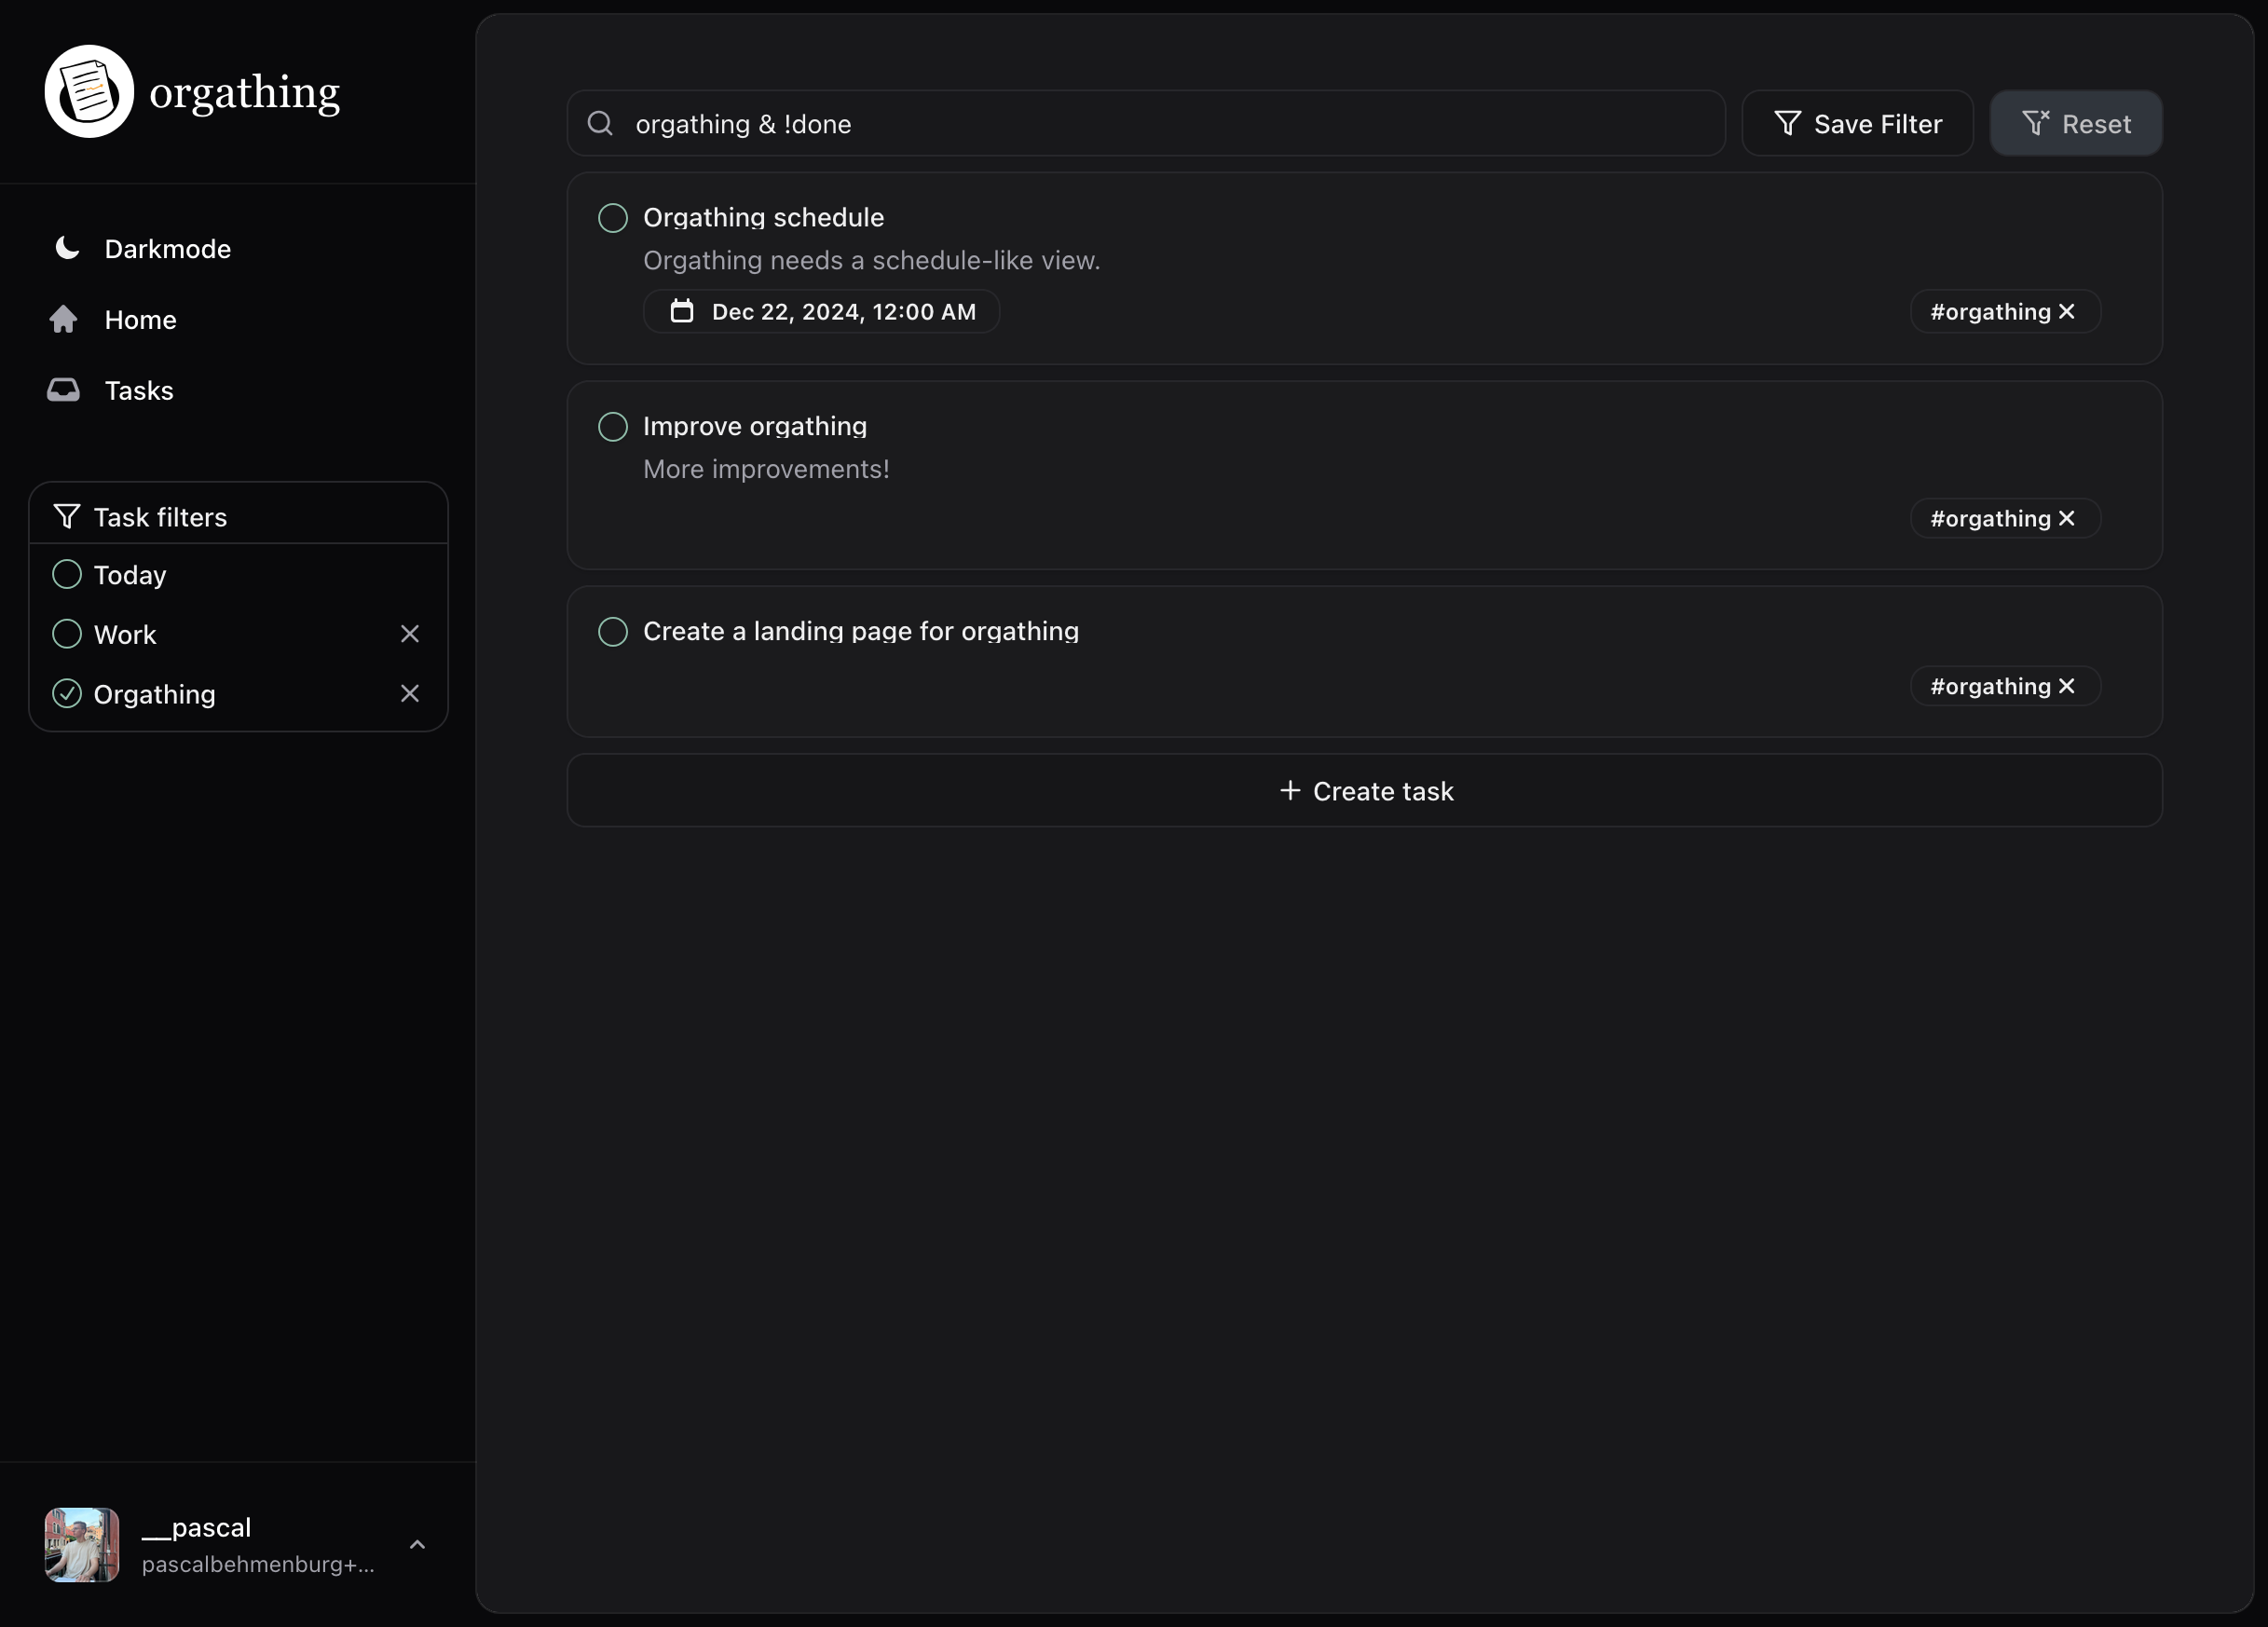
Task: Select the Today filter
Action: [x=66, y=574]
